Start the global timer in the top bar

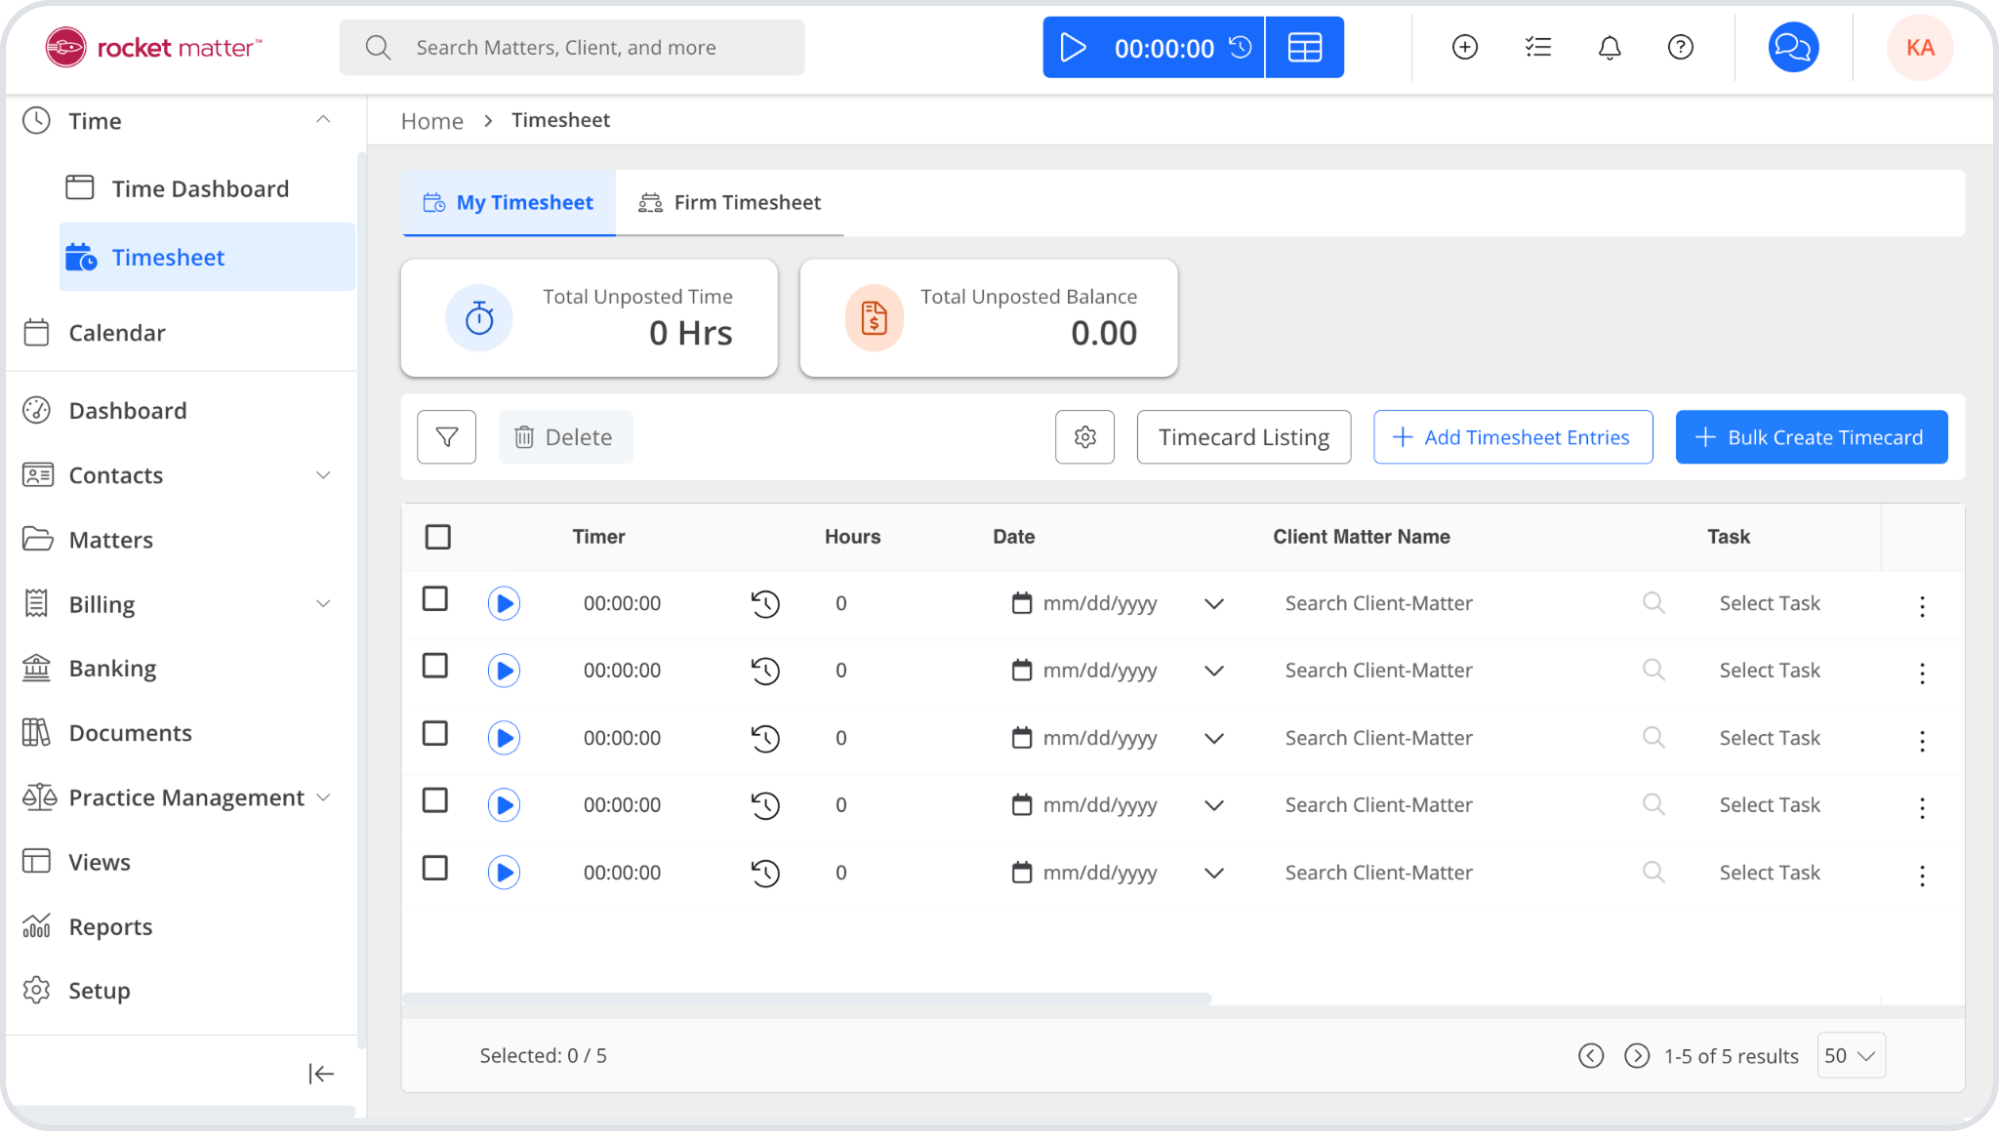point(1073,46)
